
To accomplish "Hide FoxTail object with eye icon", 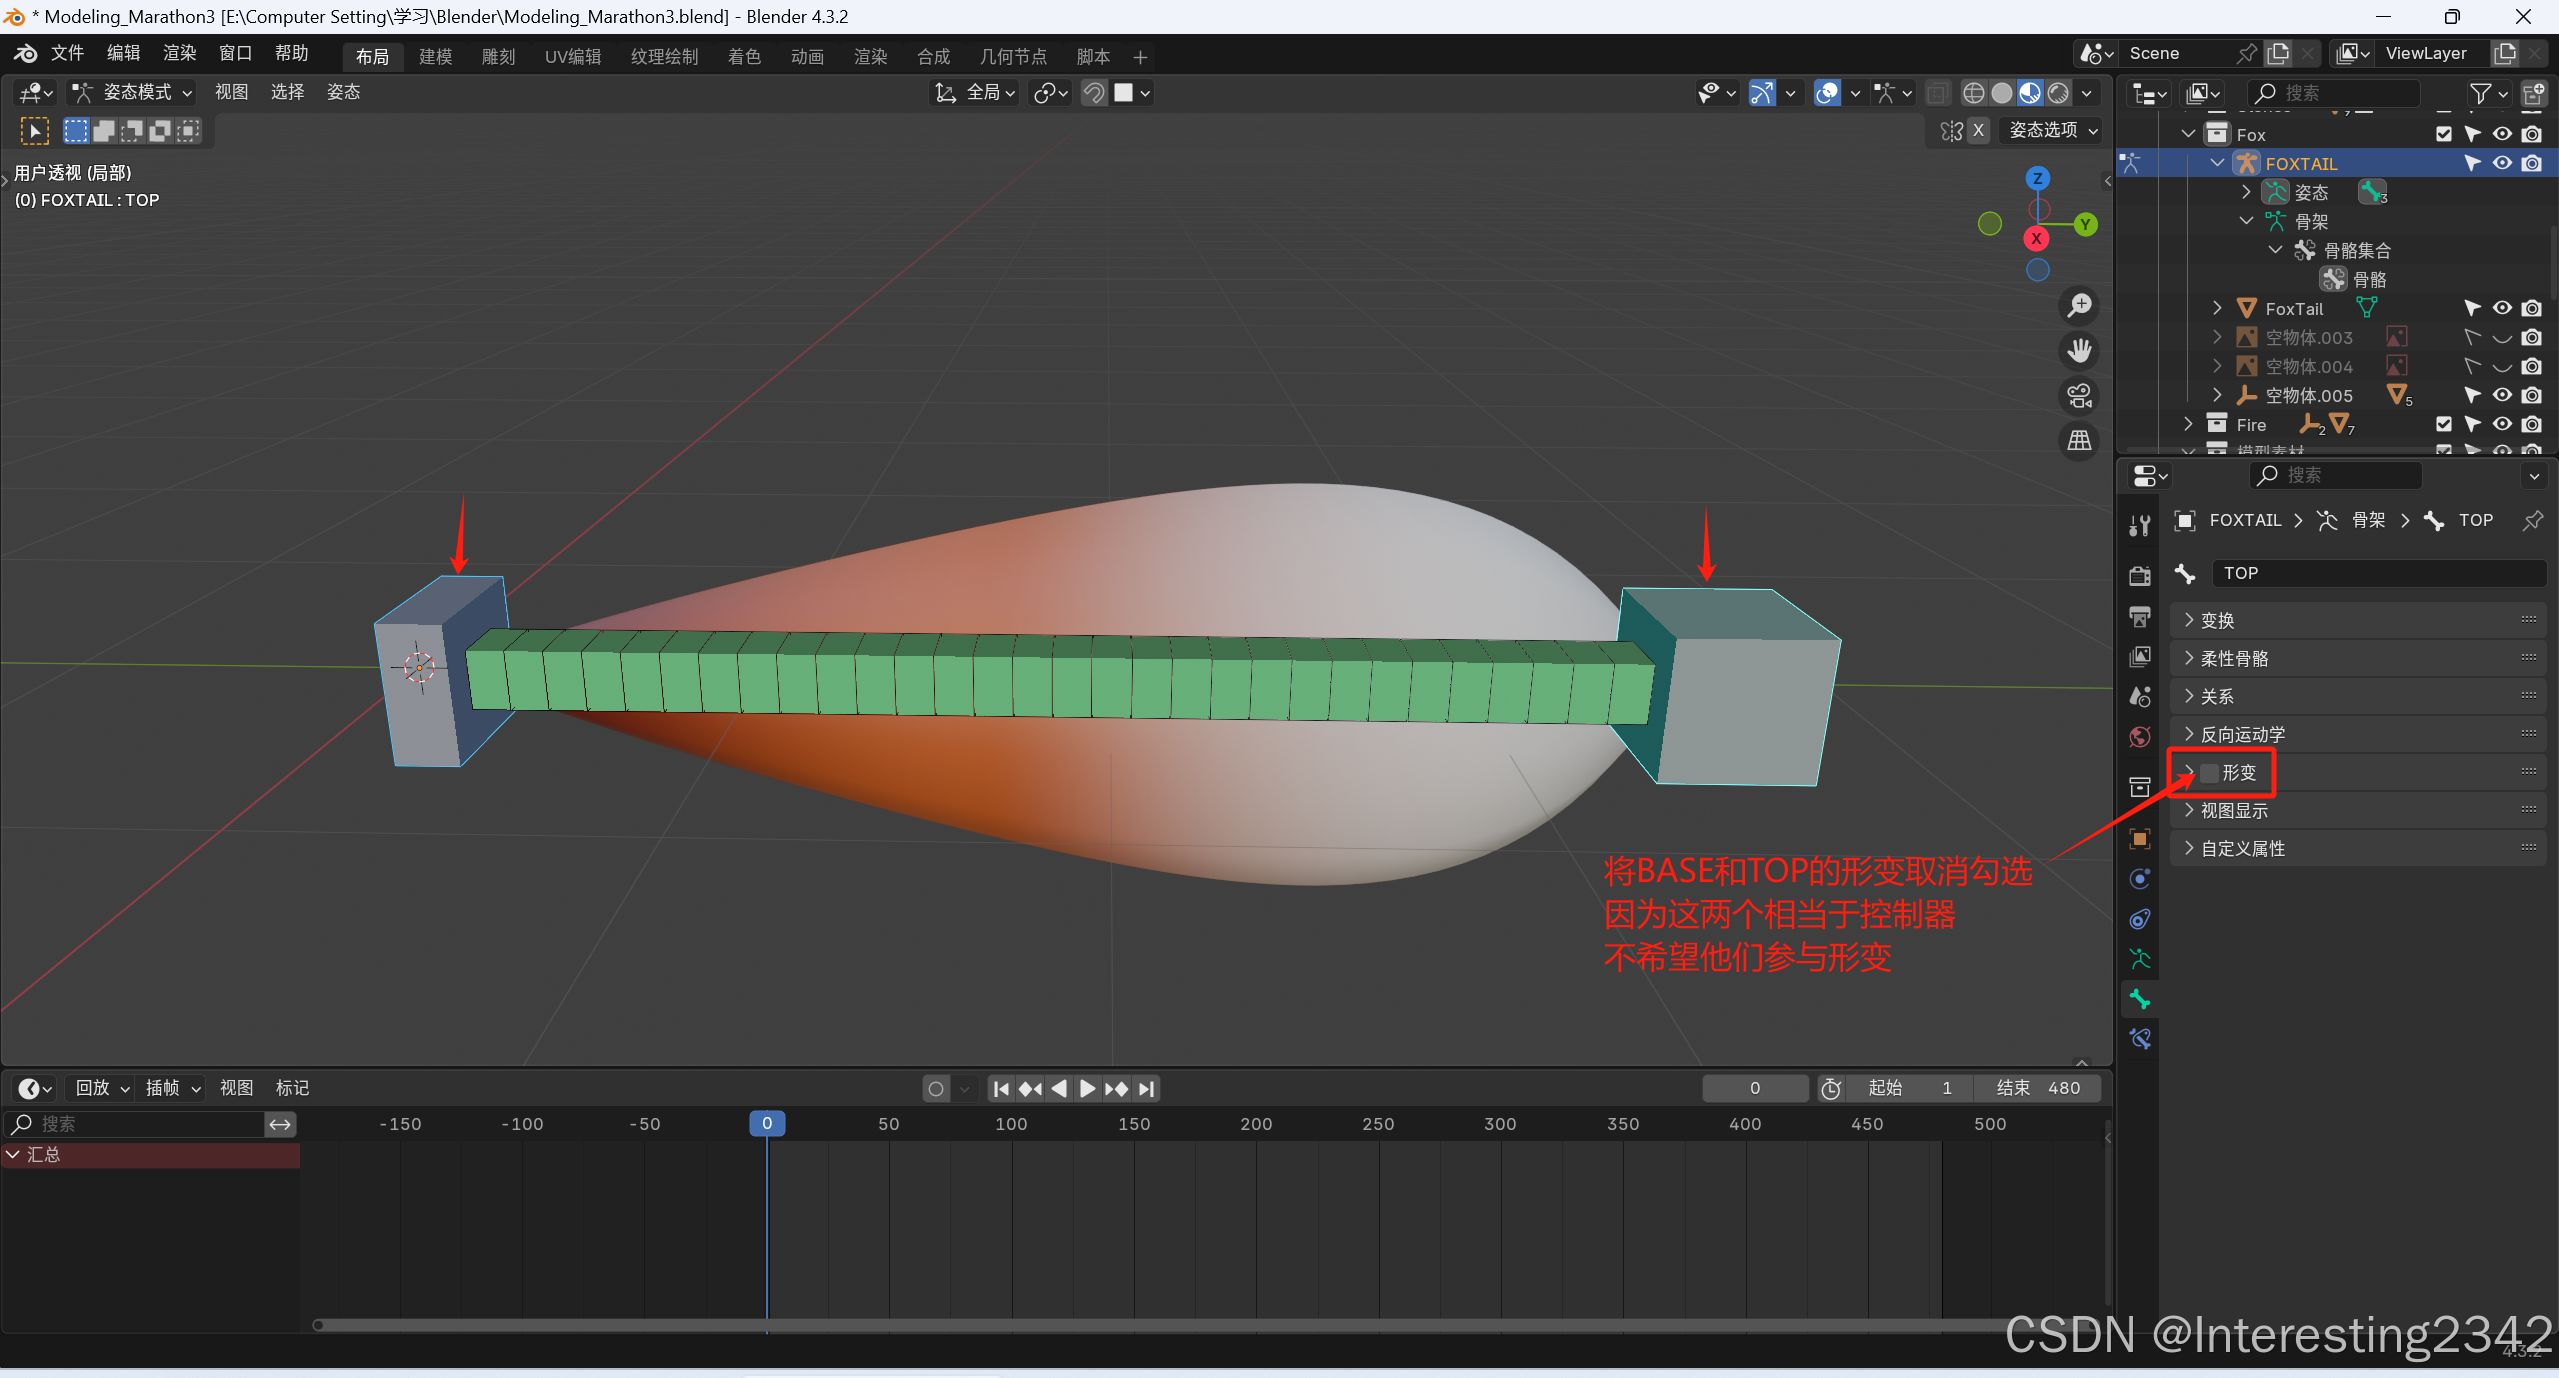I will point(2502,308).
